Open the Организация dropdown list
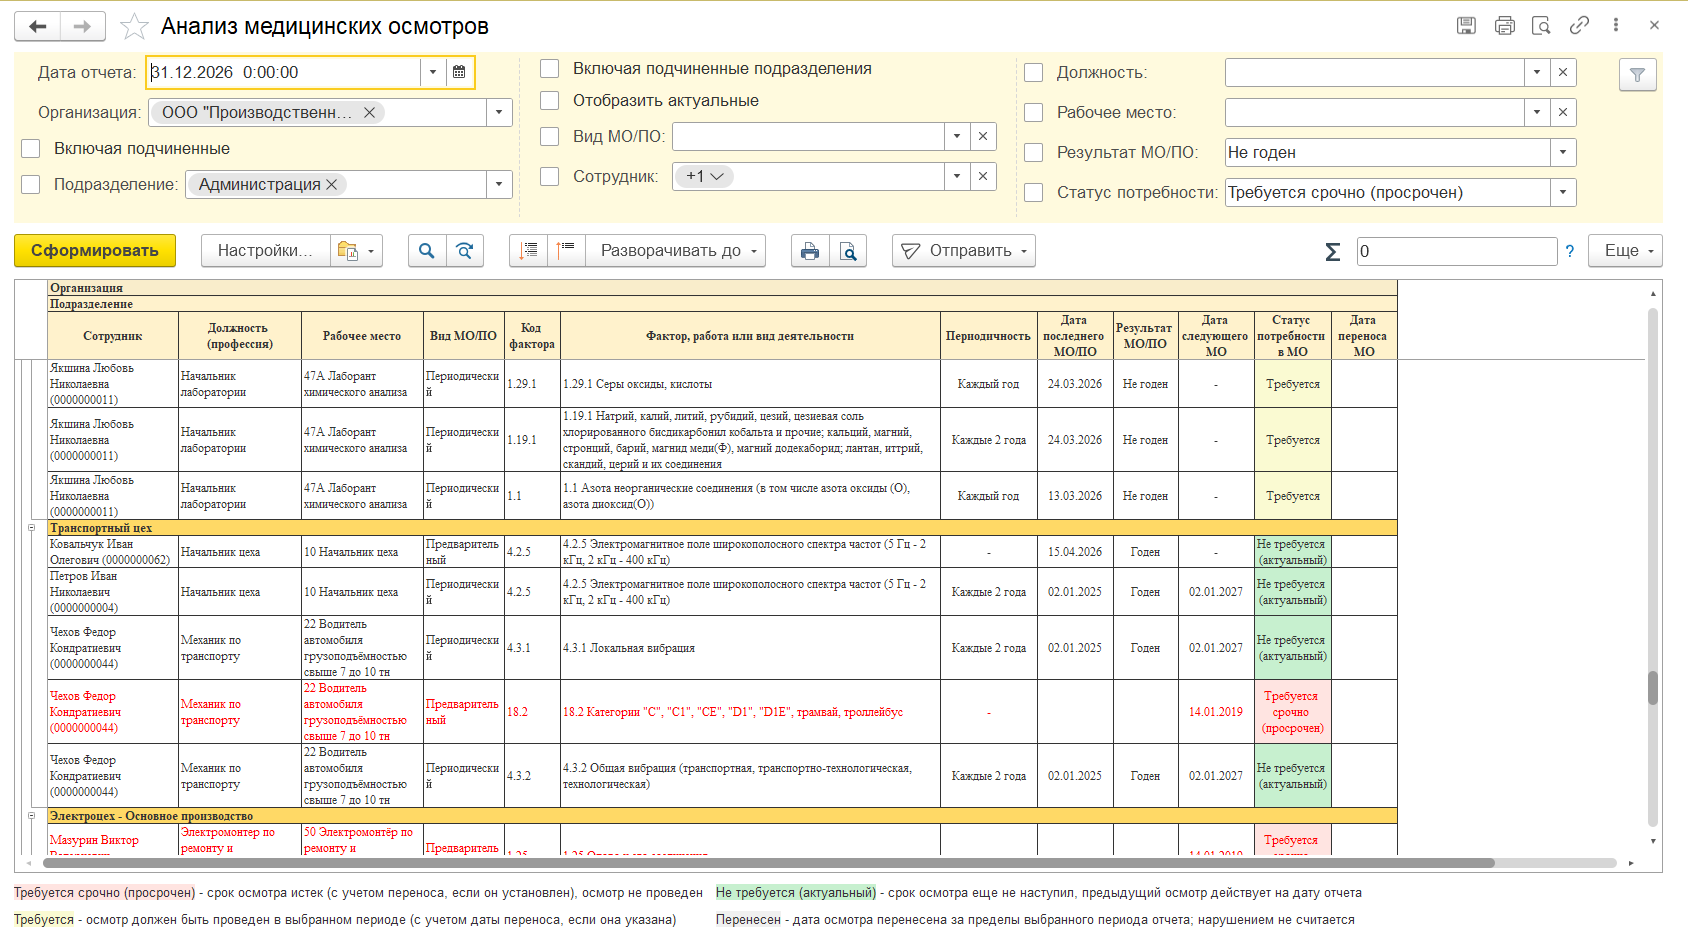This screenshot has height=940, width=1688. coord(499,112)
